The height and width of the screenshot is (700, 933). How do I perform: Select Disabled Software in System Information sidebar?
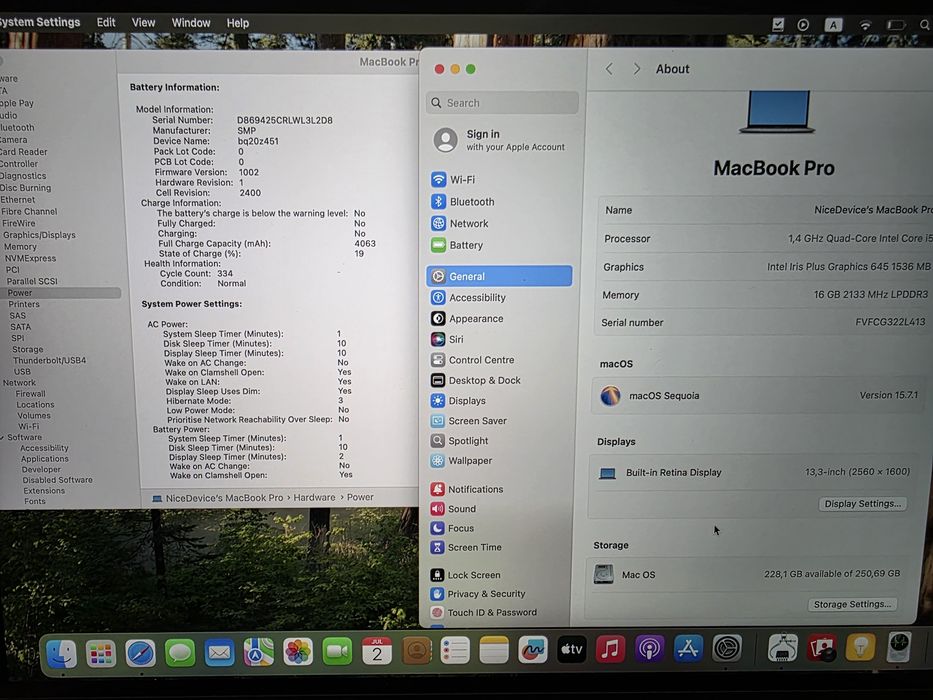pyautogui.click(x=57, y=480)
